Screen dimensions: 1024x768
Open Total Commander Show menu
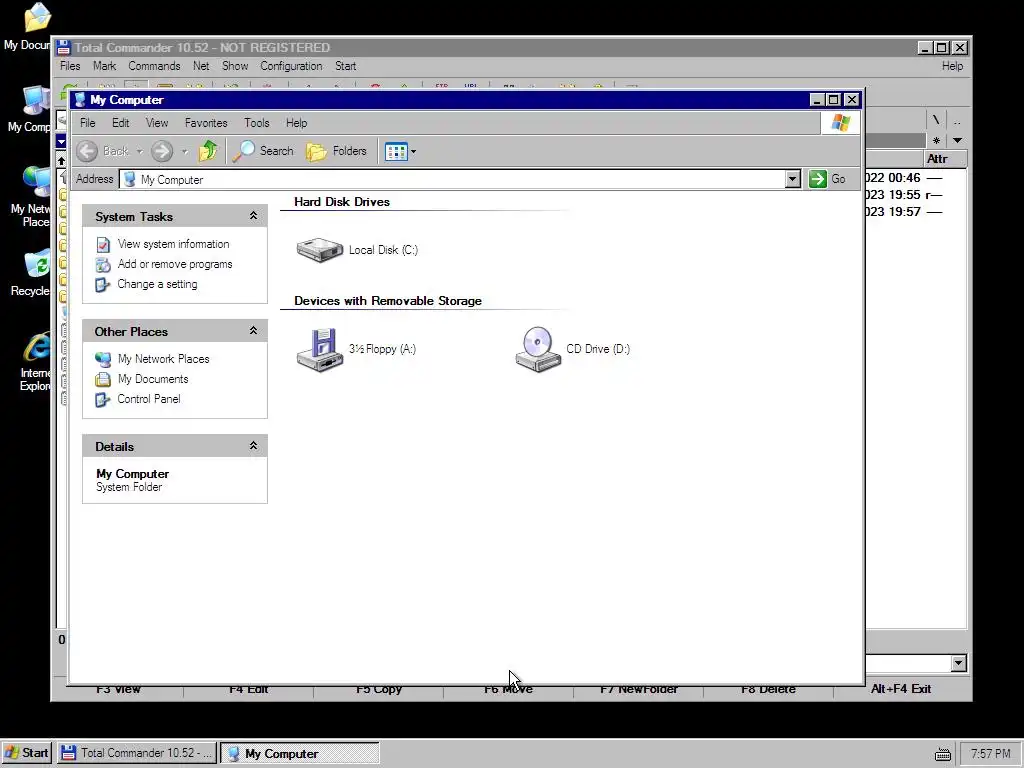[235, 66]
